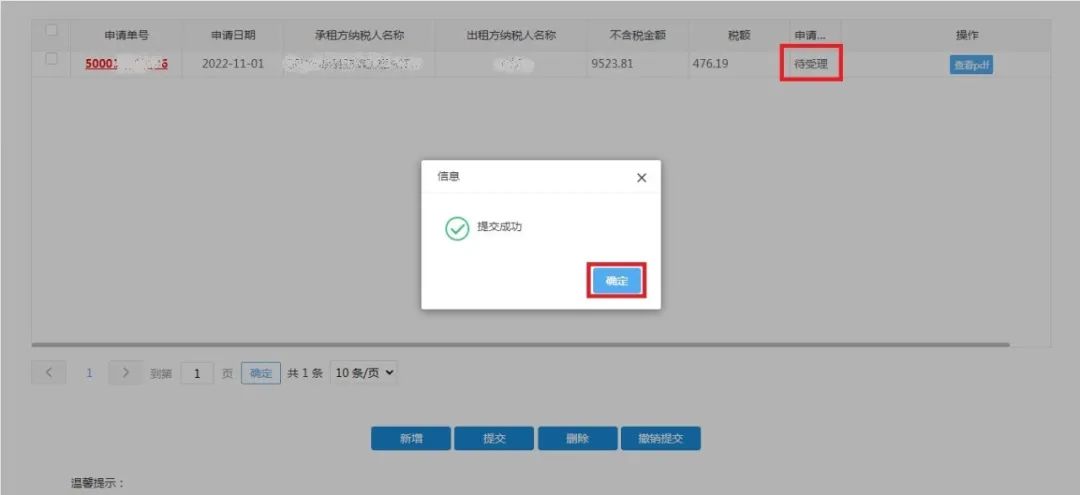1080x495 pixels.
Task: Click the 出租方纳税人名称 column header
Action: [510, 35]
